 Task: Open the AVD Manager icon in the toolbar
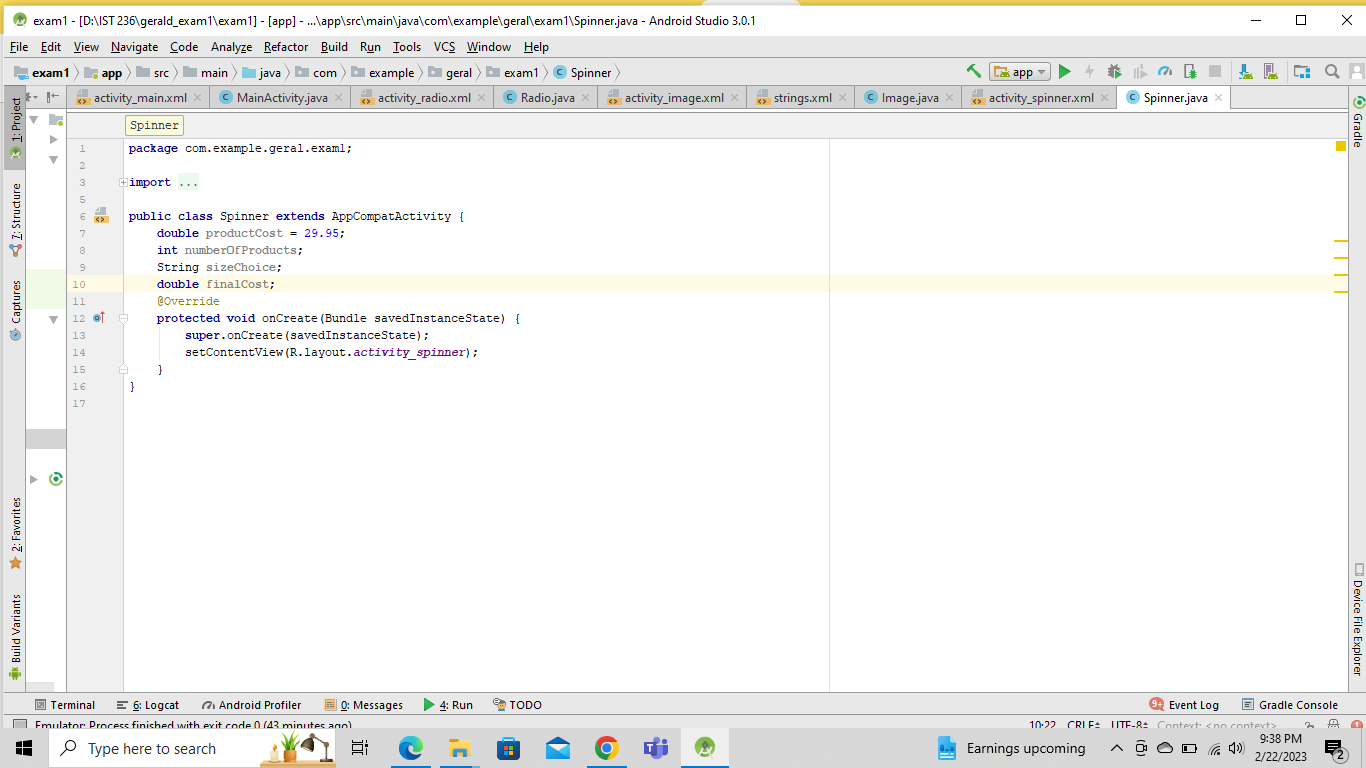point(1270,72)
